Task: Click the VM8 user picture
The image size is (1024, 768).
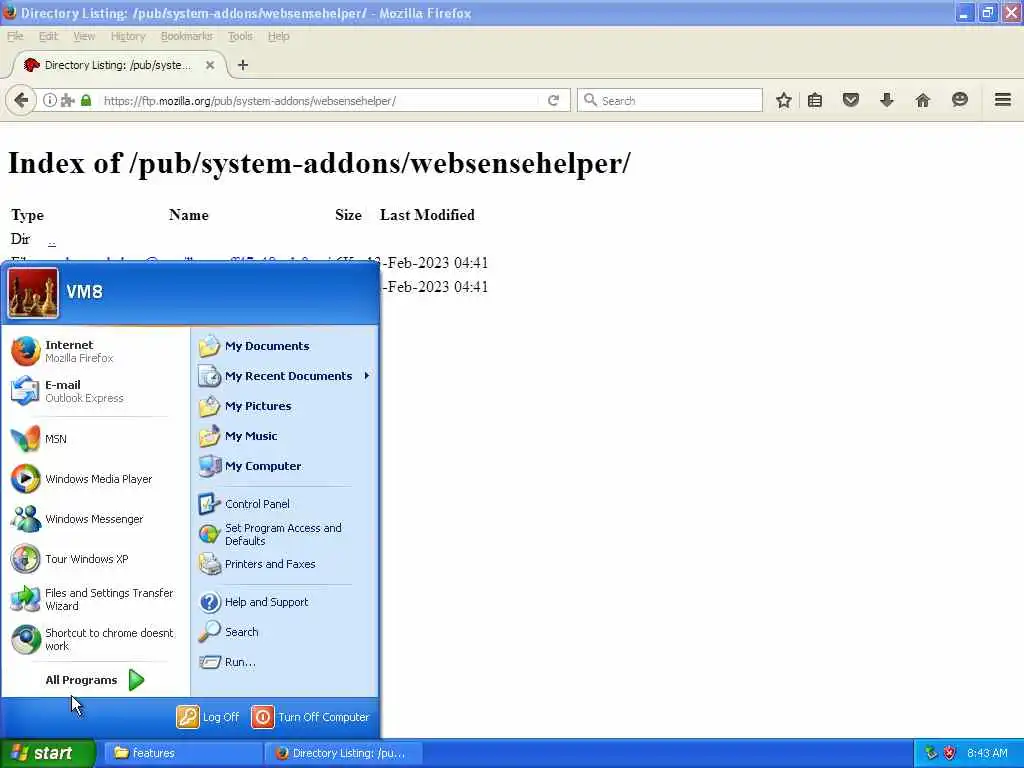Action: [x=33, y=293]
